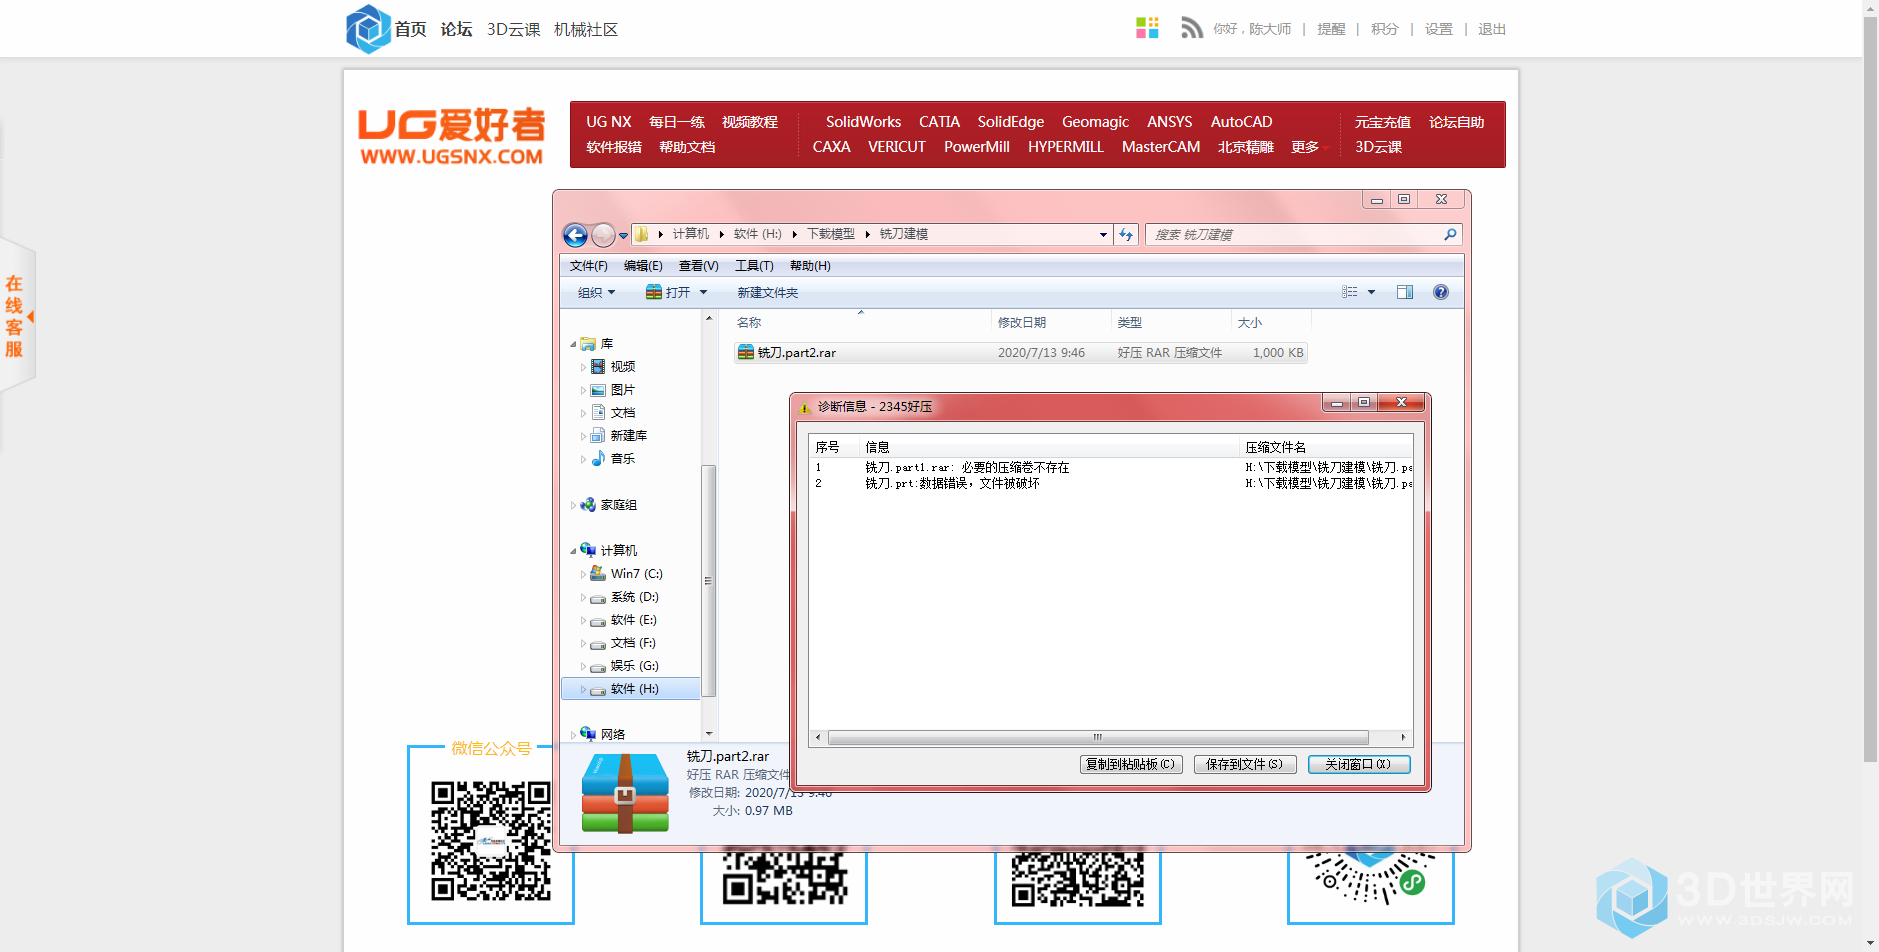Click the navigation pane vertical scrollbar
Image resolution: width=1879 pixels, height=952 pixels.
coord(708,581)
